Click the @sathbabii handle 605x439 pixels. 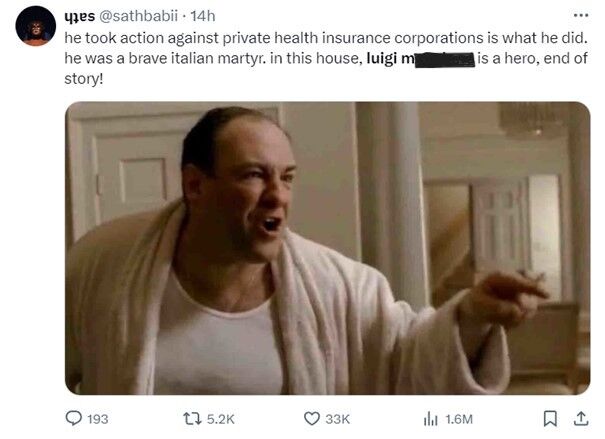139,16
